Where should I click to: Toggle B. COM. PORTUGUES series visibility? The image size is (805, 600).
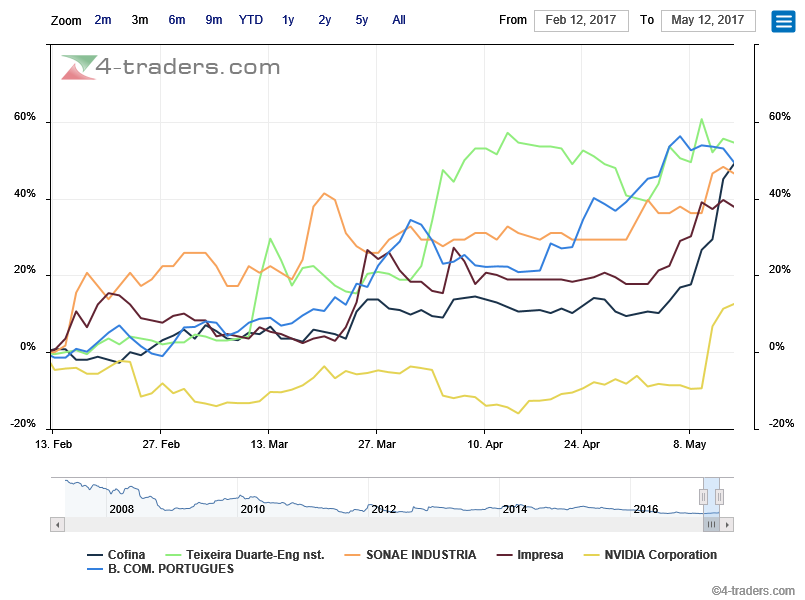tap(161, 569)
